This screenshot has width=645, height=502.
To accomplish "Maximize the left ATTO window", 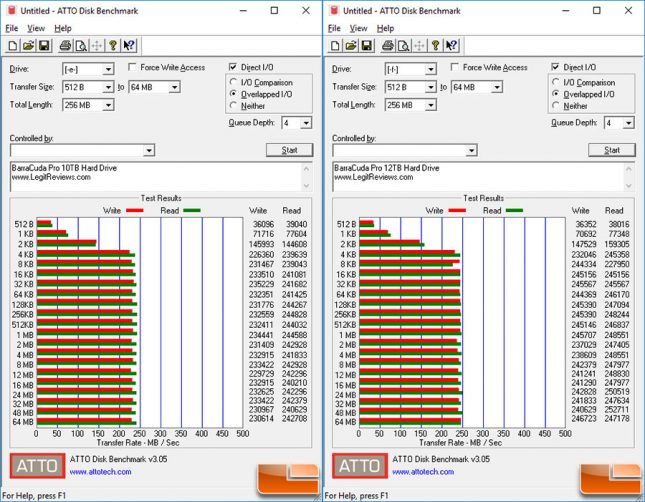I will [274, 11].
